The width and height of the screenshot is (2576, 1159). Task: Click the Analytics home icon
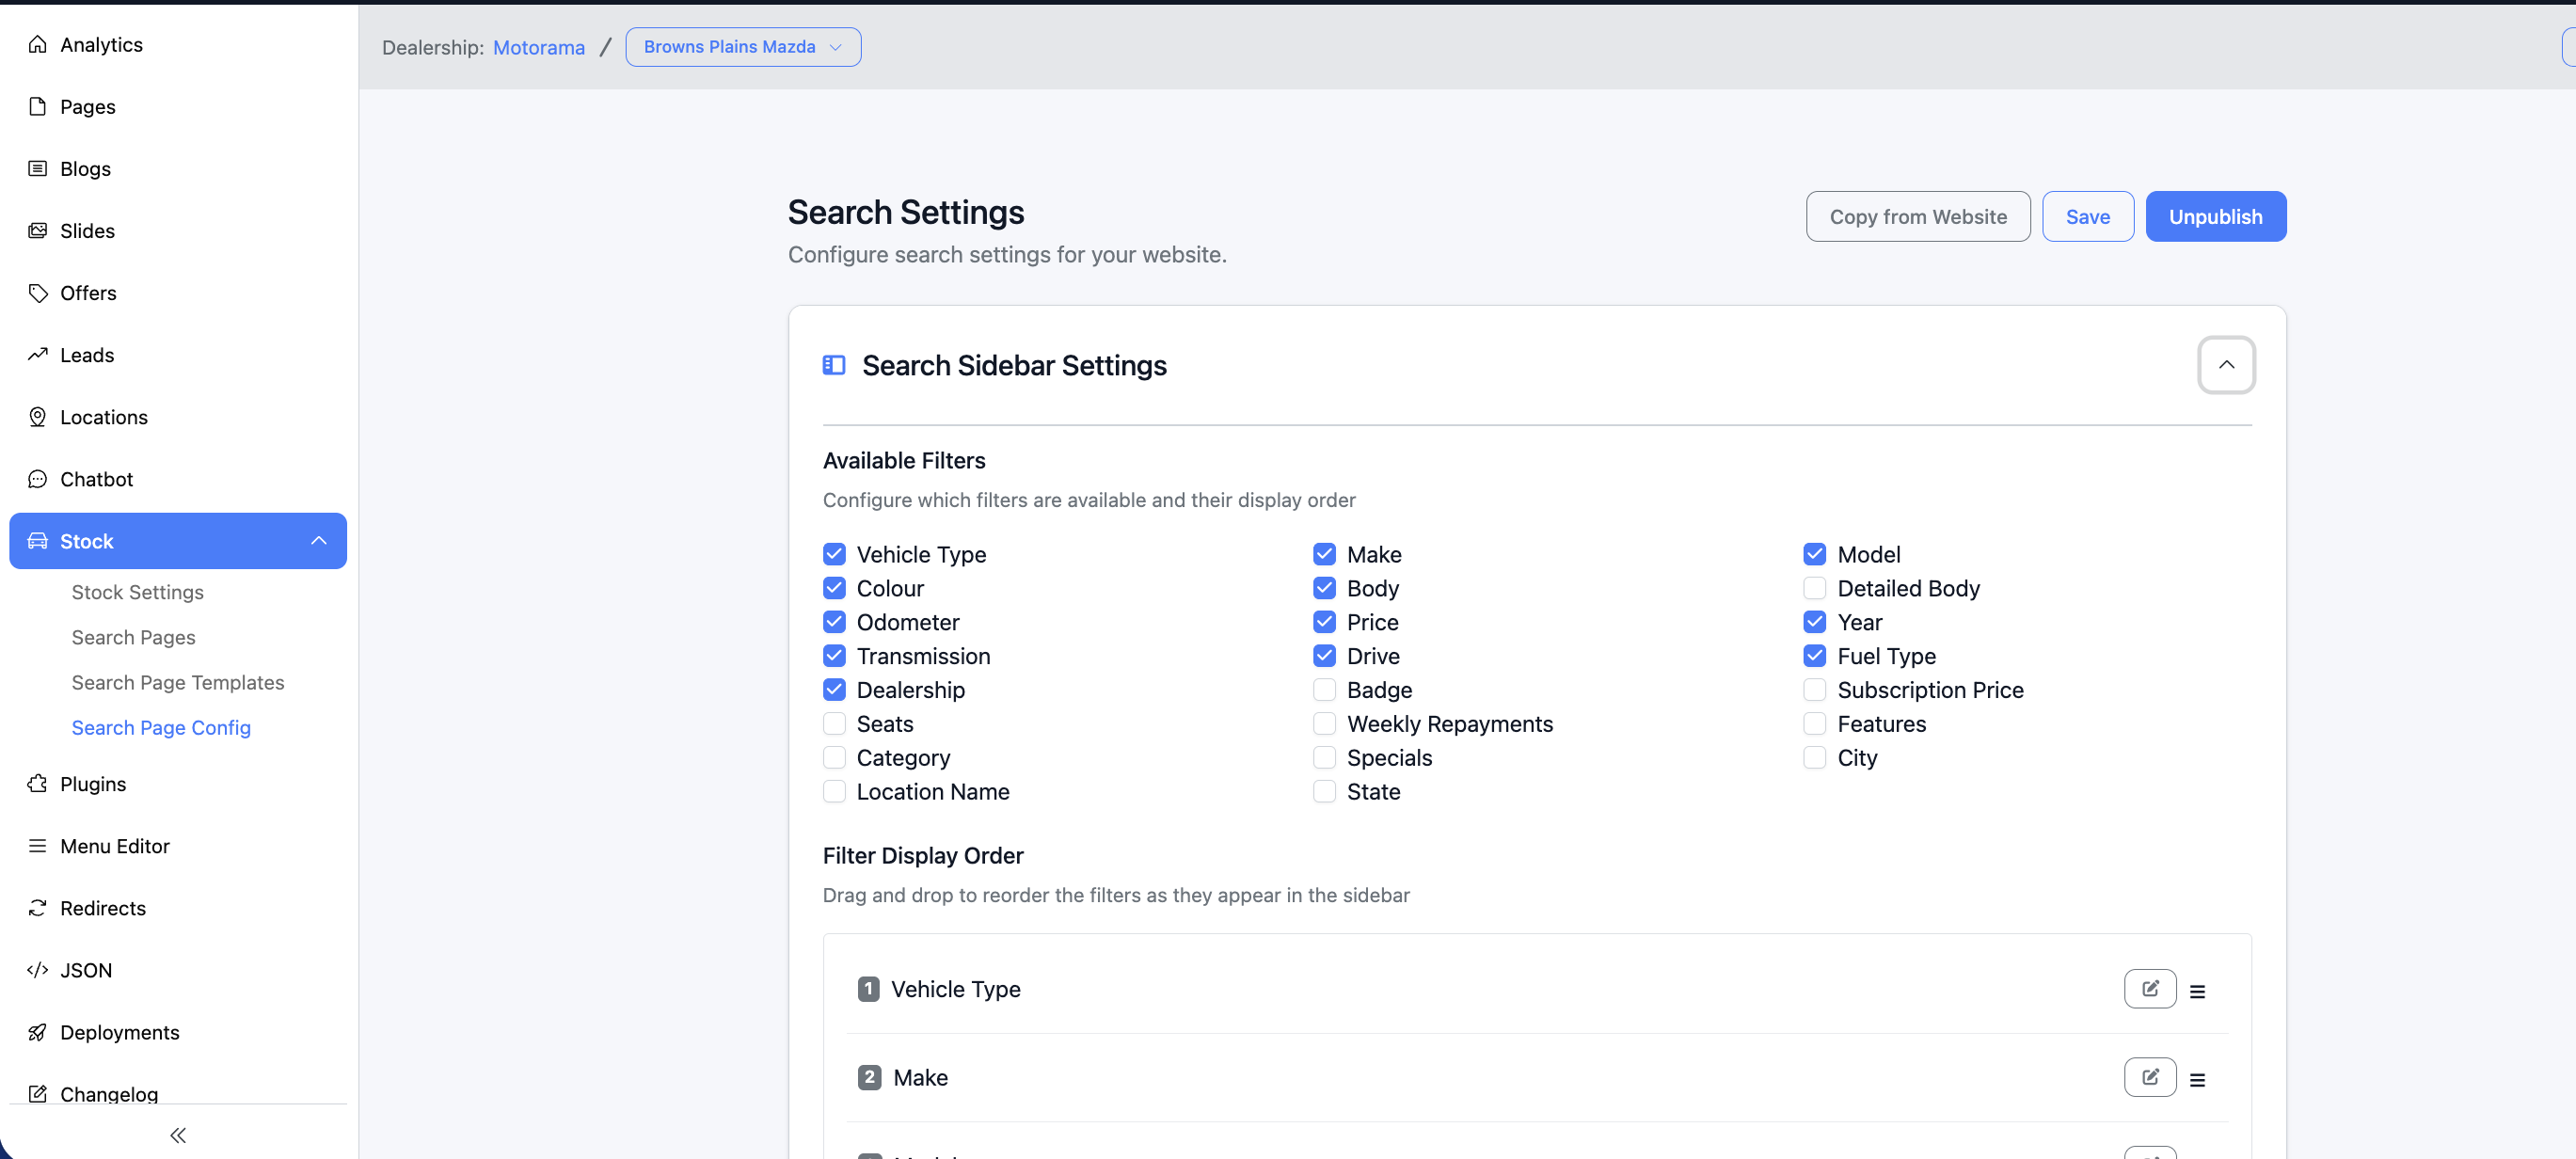[x=37, y=44]
